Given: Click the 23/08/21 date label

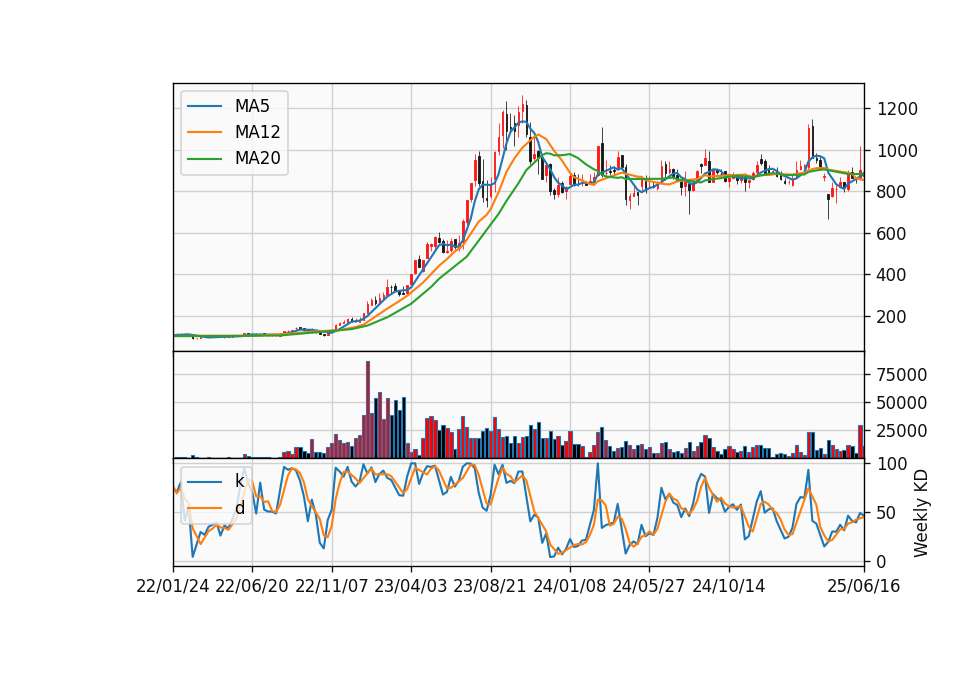Looking at the screenshot, I should coord(490,587).
